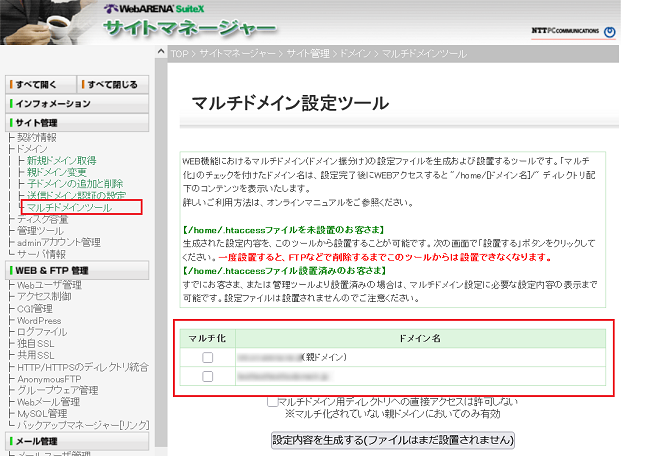Screen dimensions: 650x456
Task: Click the power/logout icon at top right
Action: point(609,32)
